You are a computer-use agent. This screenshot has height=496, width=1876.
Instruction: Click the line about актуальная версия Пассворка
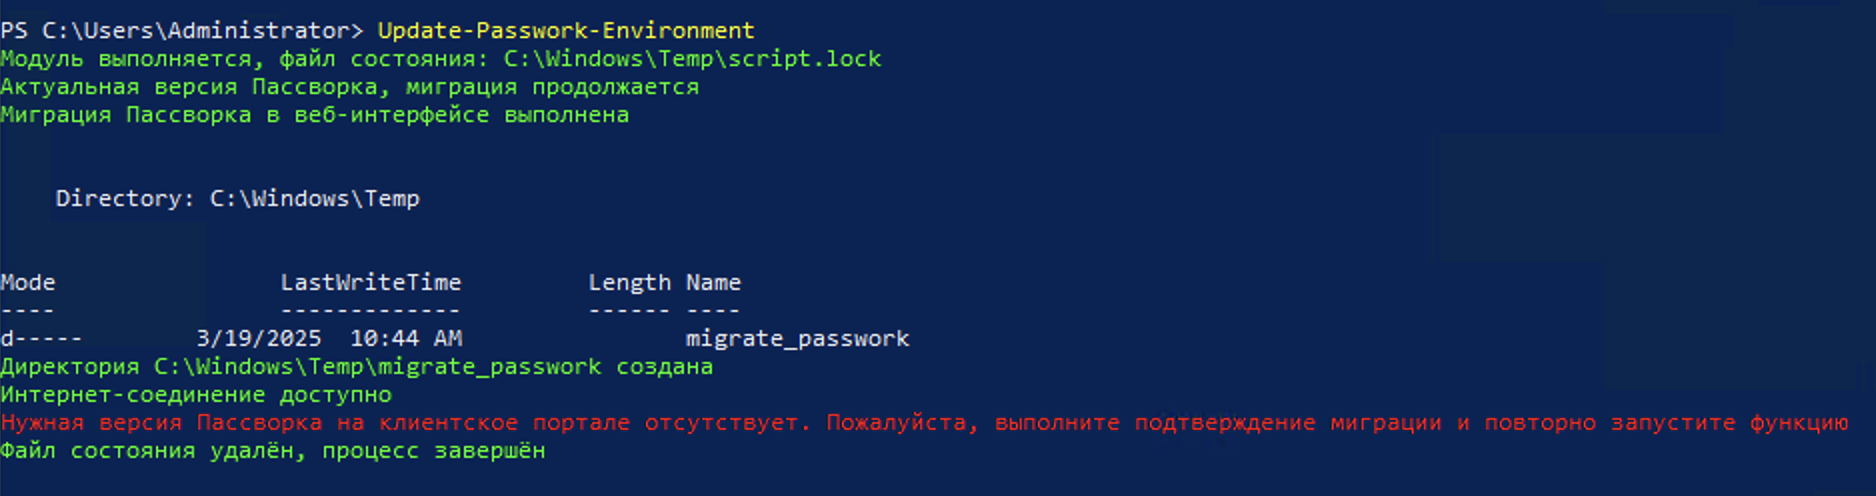(349, 87)
